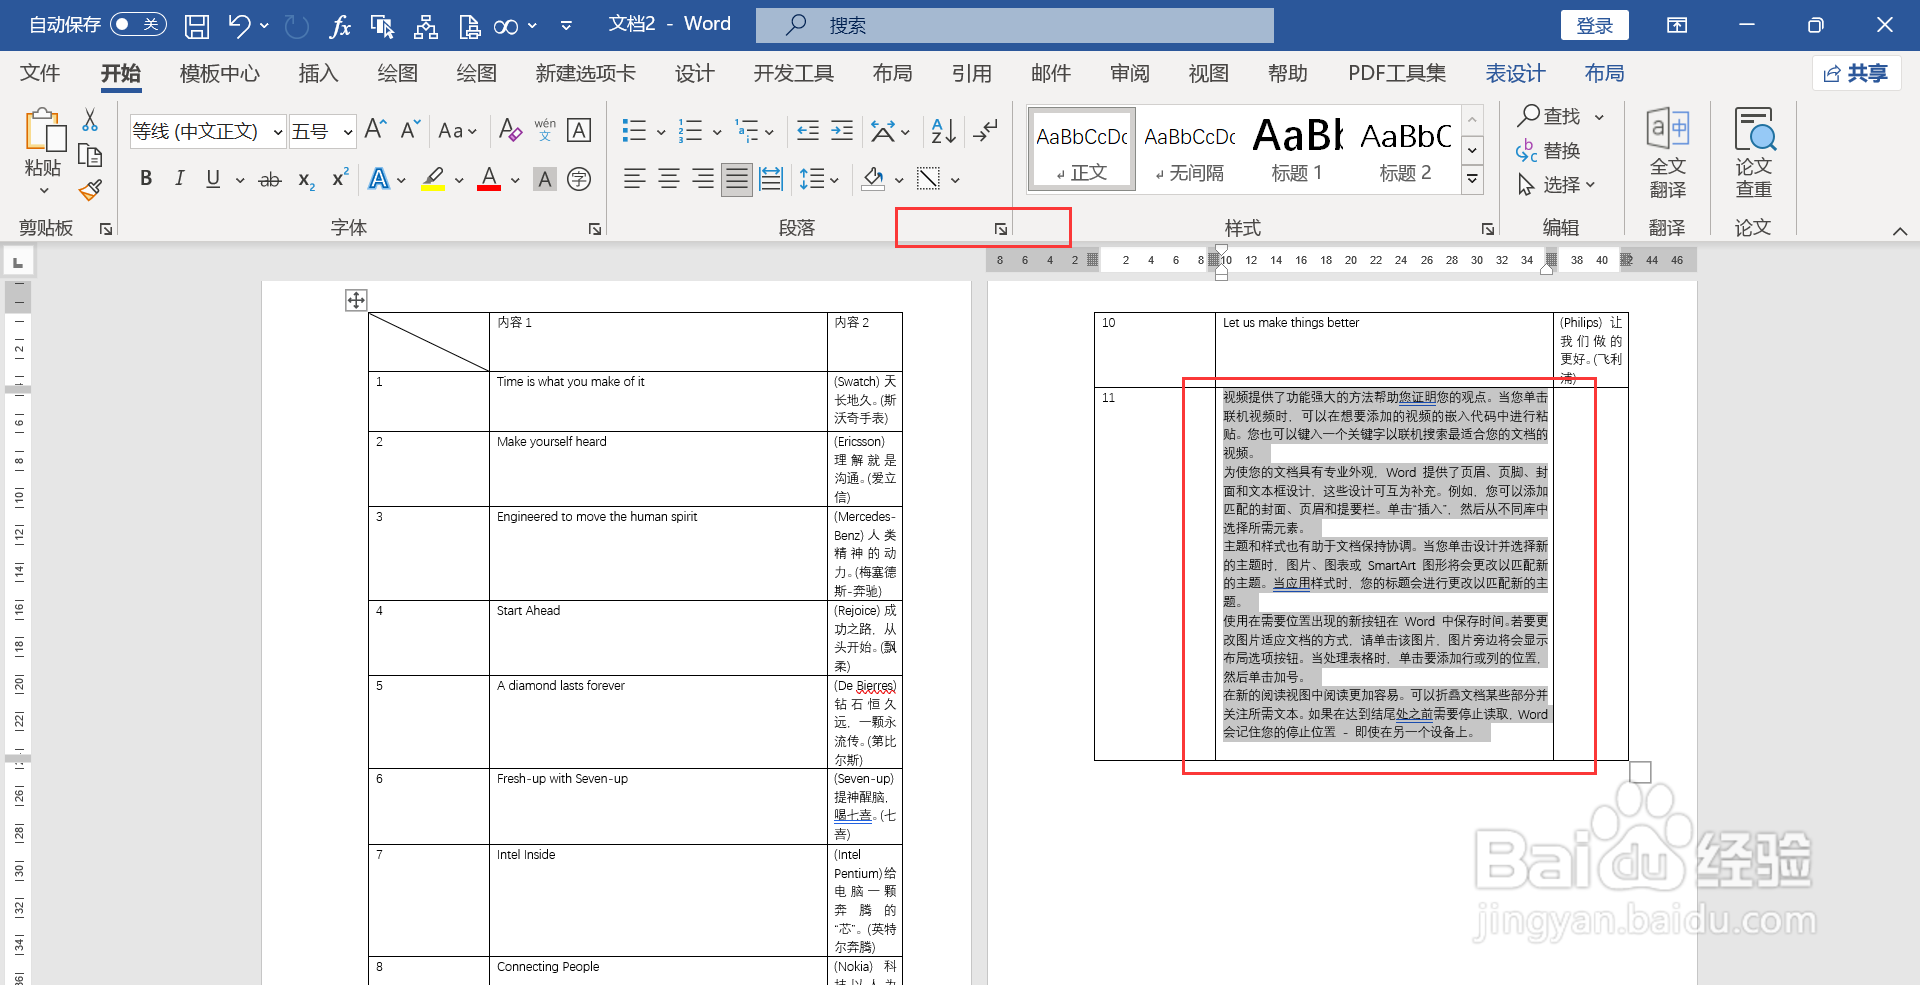Open the paper check 论文查重 tool

[x=1754, y=152]
